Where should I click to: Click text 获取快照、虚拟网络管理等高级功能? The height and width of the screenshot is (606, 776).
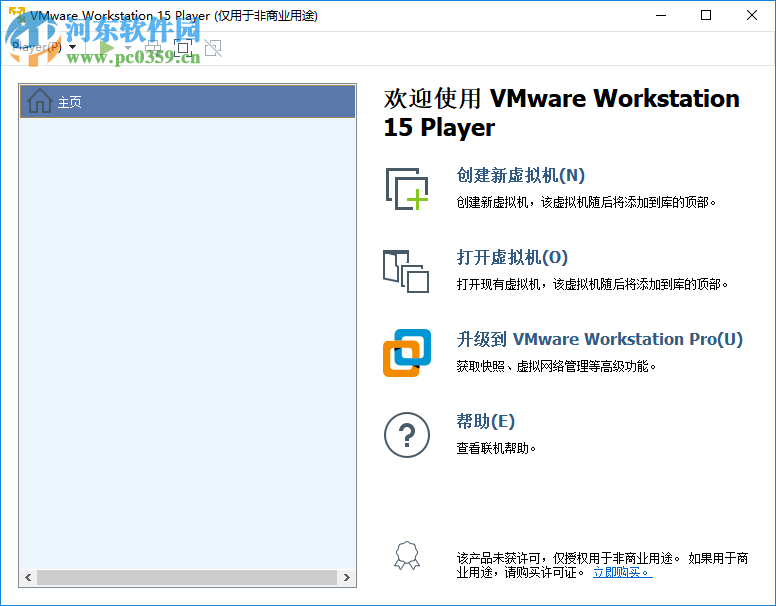pyautogui.click(x=556, y=366)
